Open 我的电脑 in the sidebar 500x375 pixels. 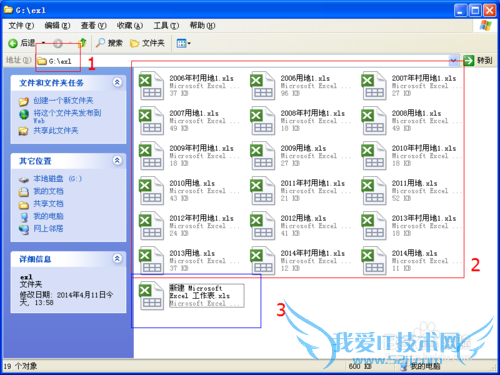(x=48, y=216)
